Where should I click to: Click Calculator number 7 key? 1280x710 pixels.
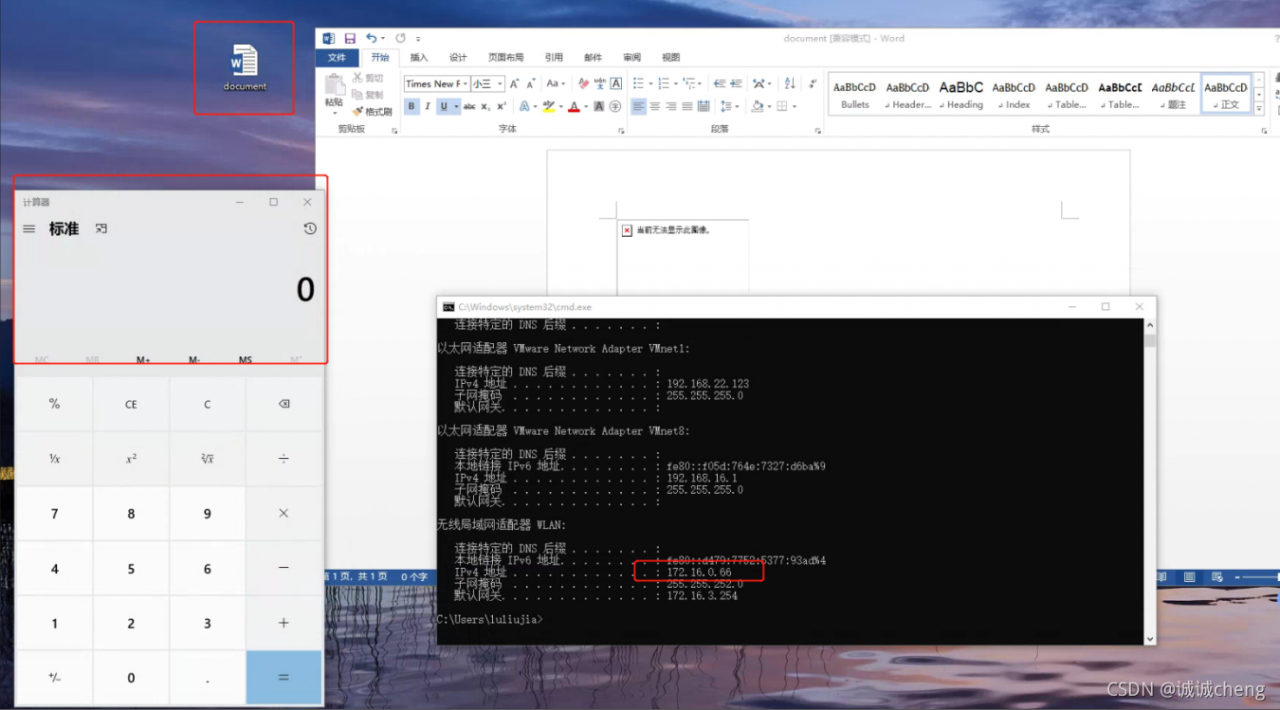coord(54,513)
